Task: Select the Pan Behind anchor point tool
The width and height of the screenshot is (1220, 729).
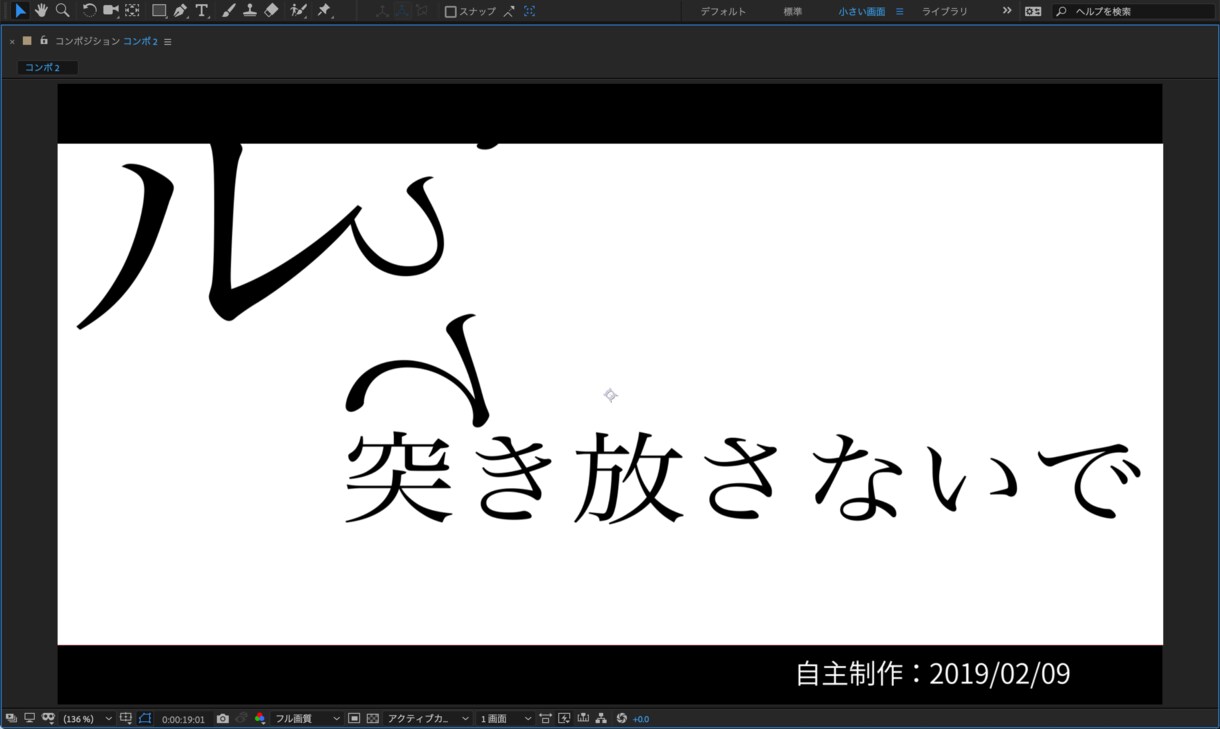Action: [x=132, y=11]
